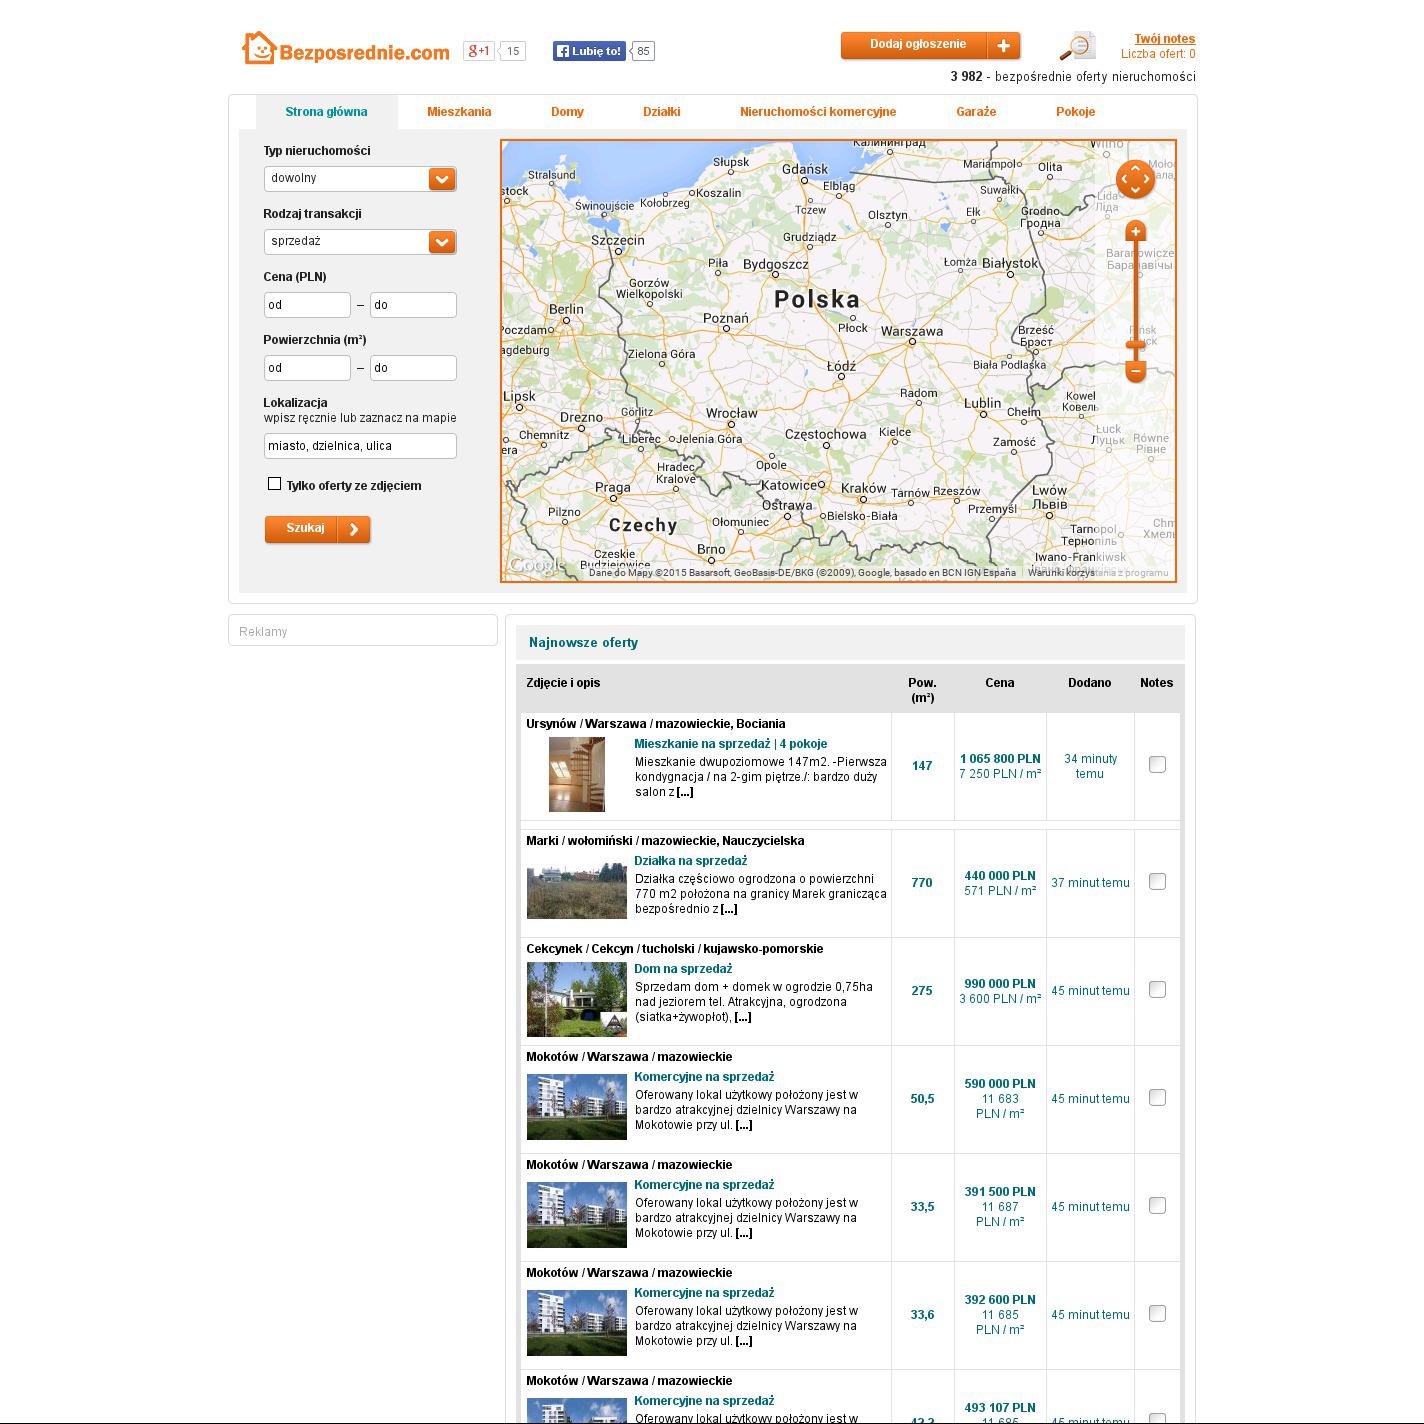Switch to Mieszkania tab

pyautogui.click(x=459, y=112)
